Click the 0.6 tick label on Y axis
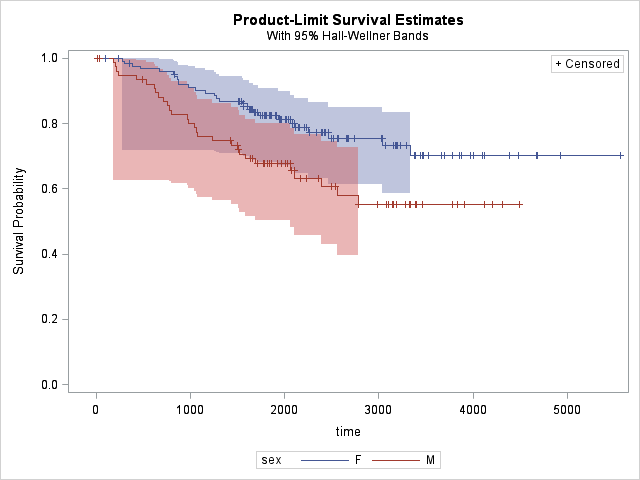The height and width of the screenshot is (480, 640). (x=48, y=189)
